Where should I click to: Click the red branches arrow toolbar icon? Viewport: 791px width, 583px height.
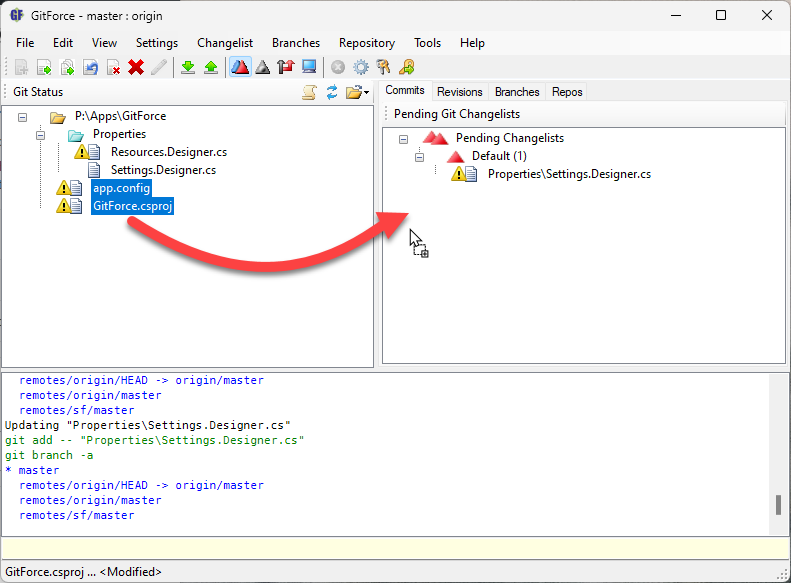point(286,67)
